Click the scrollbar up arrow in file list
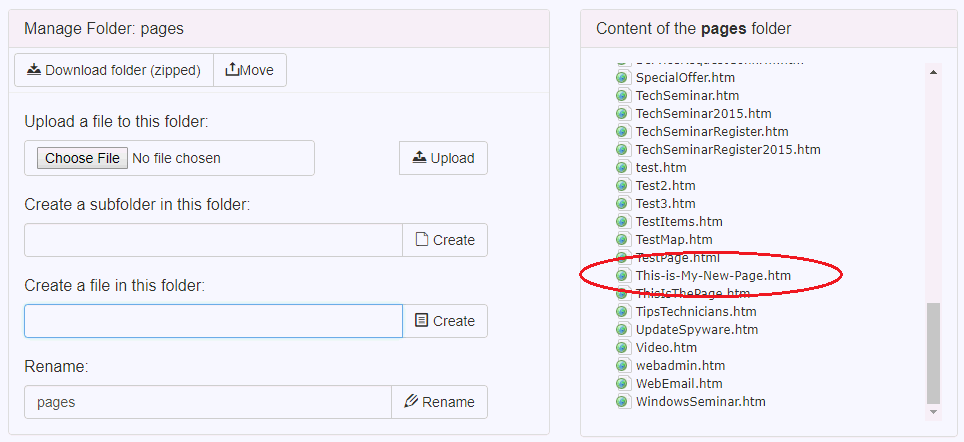 pos(934,71)
